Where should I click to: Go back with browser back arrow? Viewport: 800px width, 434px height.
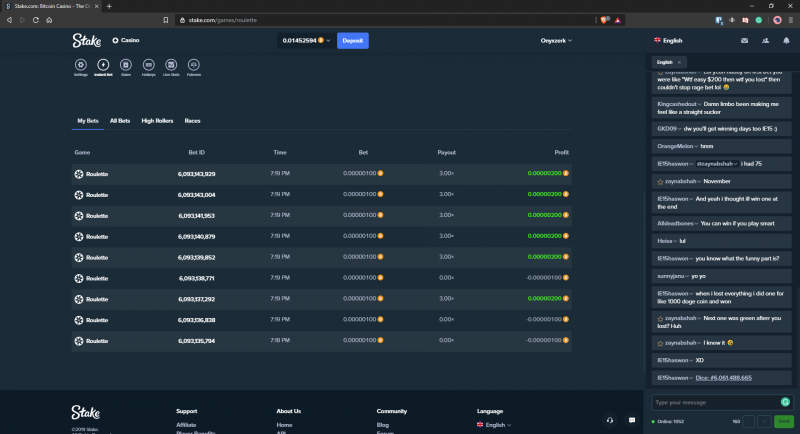(x=9, y=20)
